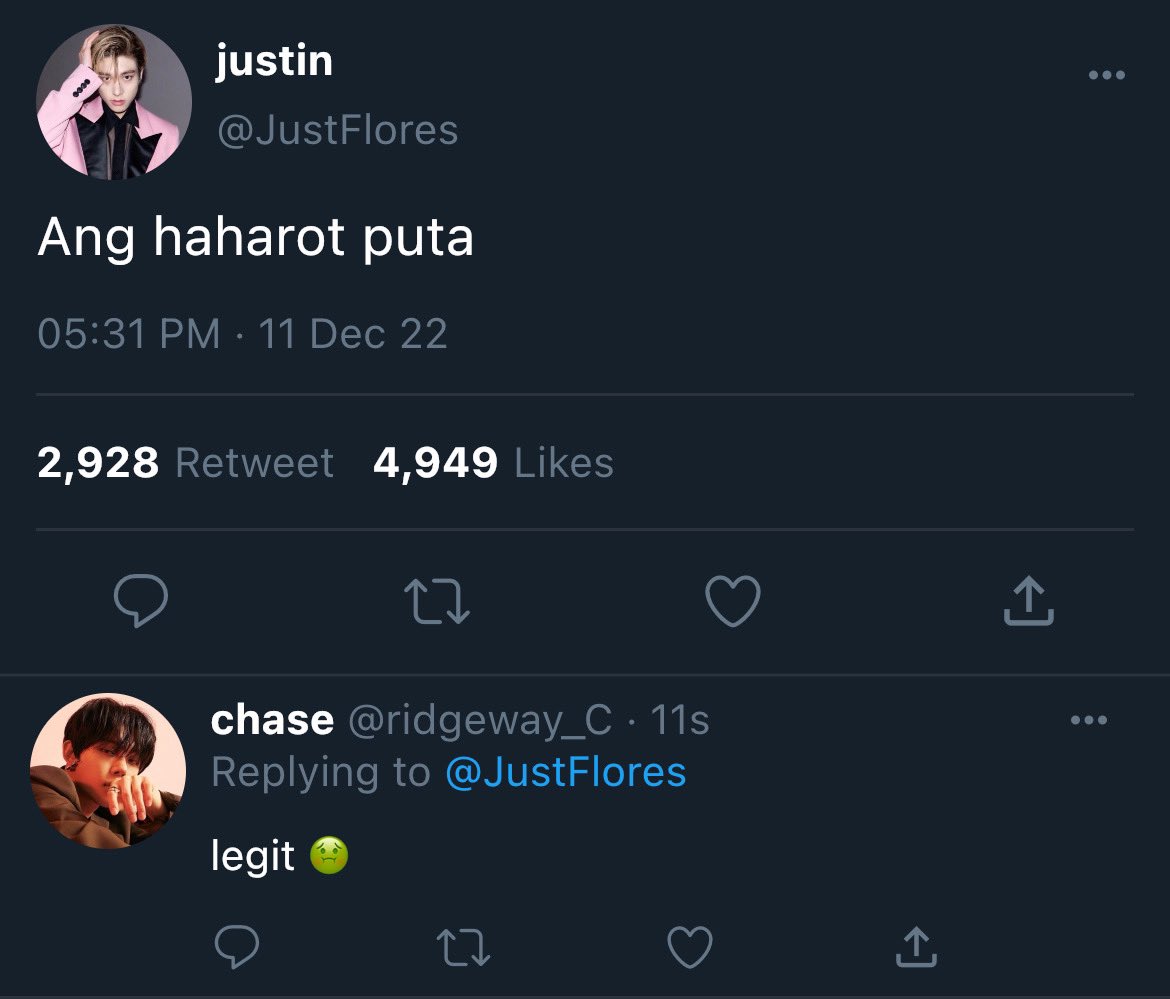
Task: Open more options on justin's tweet
Action: click(x=1107, y=75)
